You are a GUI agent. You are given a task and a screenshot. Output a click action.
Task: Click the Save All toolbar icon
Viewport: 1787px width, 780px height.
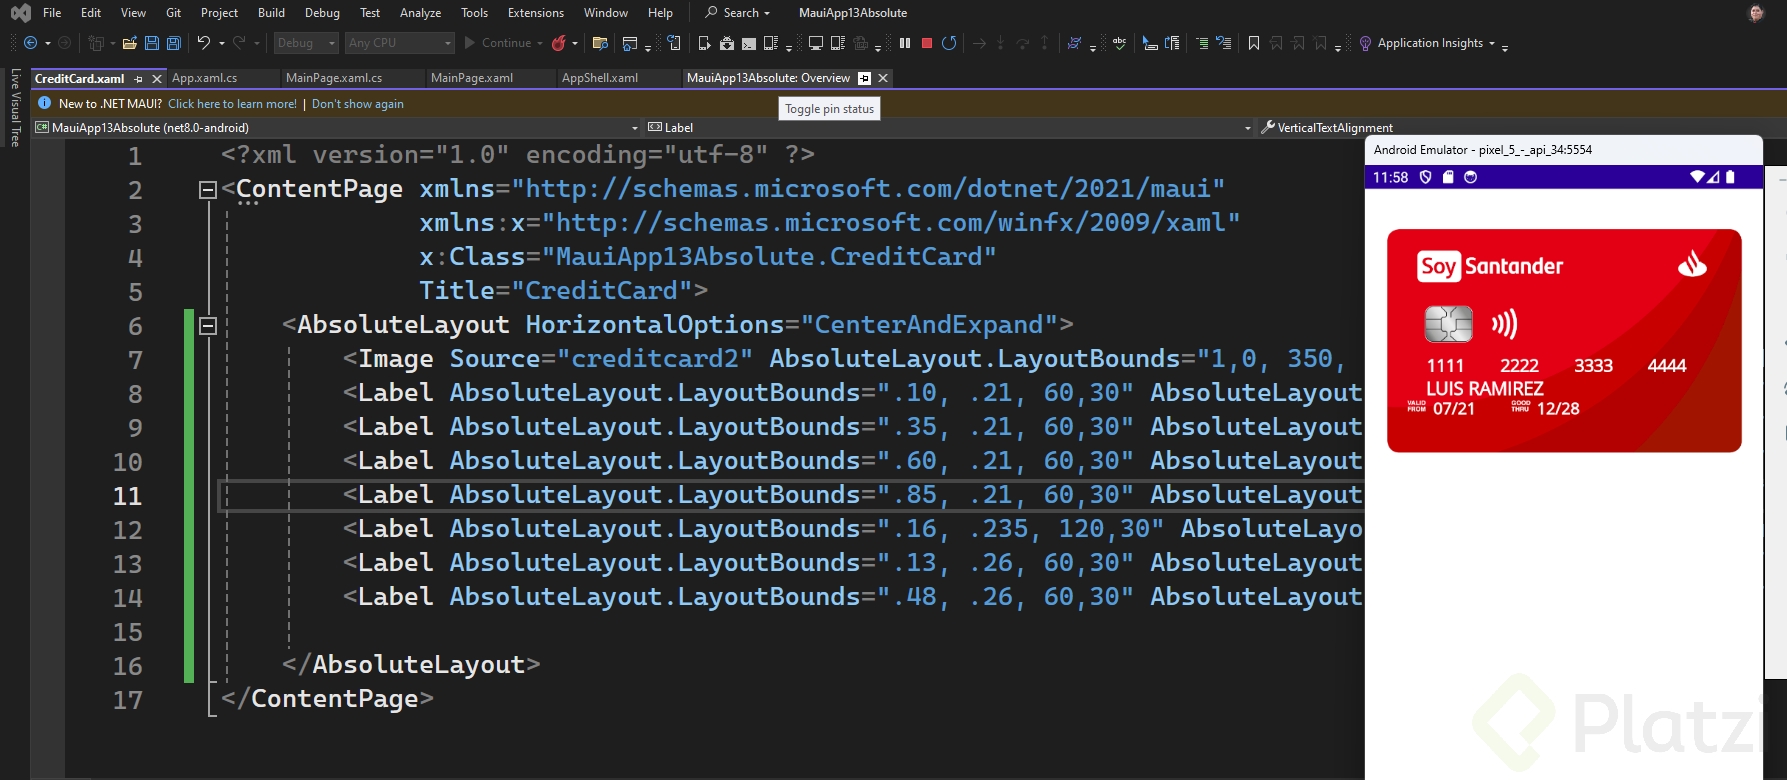pyautogui.click(x=173, y=43)
